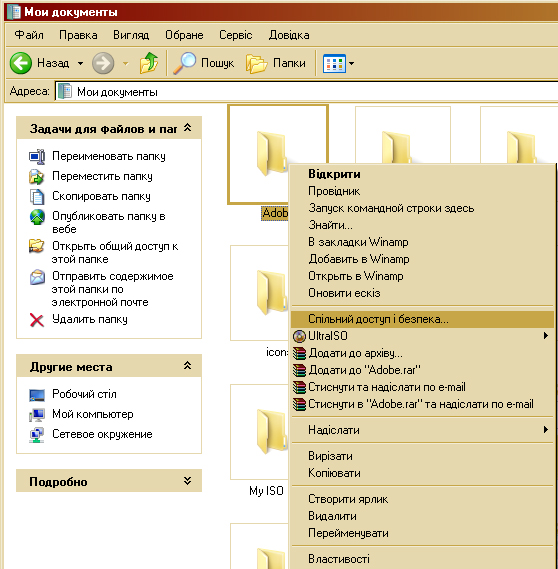The image size is (558, 569).
Task: Choose Видалити in the context menu
Action: click(x=423, y=516)
